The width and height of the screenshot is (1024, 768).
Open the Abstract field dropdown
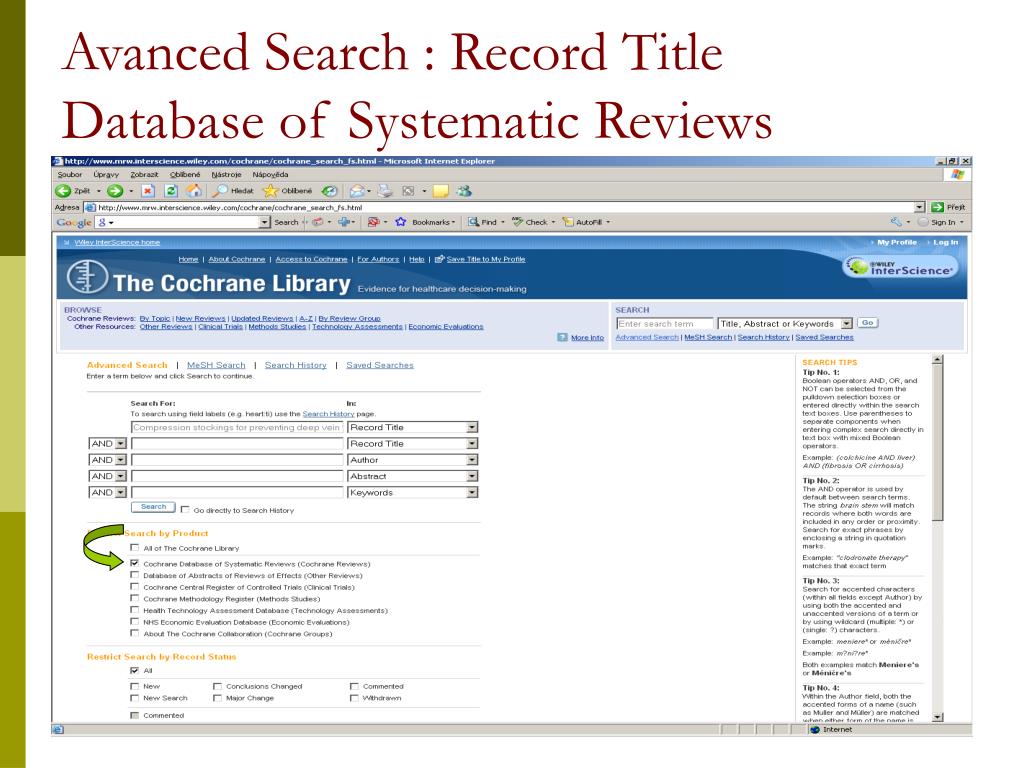[x=472, y=476]
